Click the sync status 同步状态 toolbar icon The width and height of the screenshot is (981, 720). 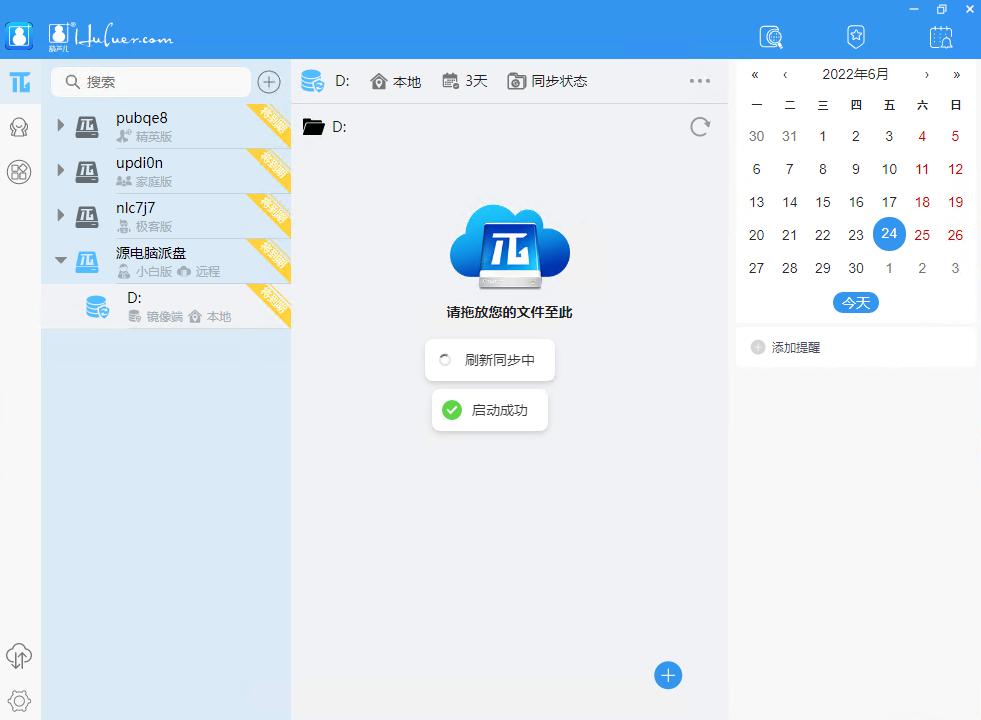tap(546, 81)
